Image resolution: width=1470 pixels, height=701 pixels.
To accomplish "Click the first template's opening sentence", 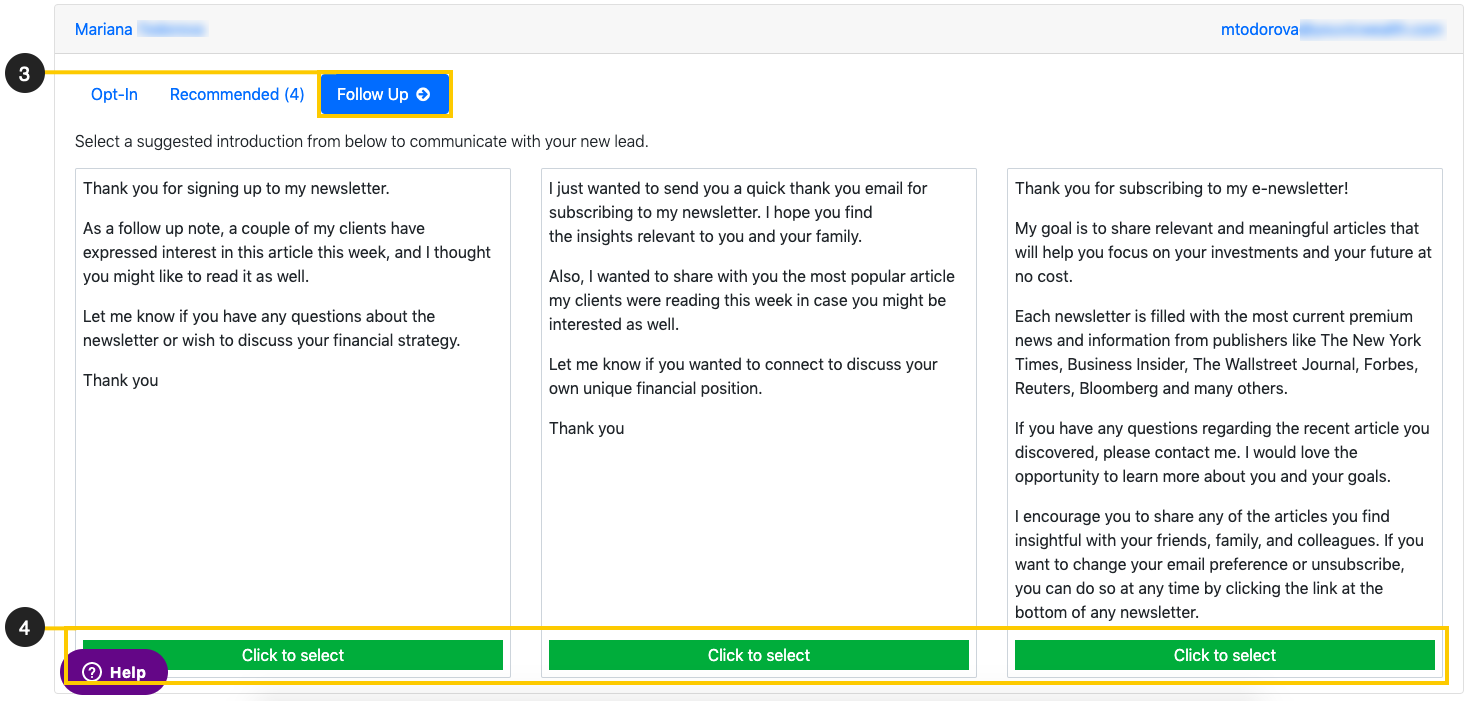I will [x=236, y=188].
